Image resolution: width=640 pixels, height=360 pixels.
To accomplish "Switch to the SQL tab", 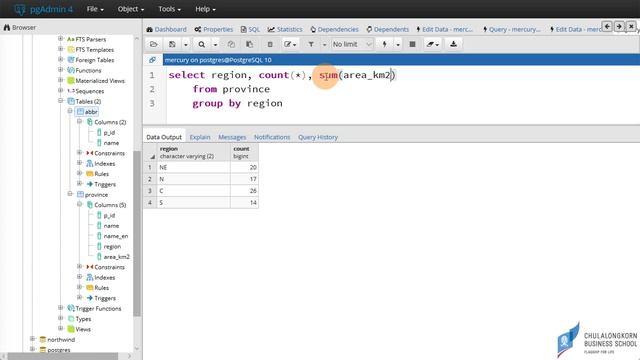I will tap(250, 29).
